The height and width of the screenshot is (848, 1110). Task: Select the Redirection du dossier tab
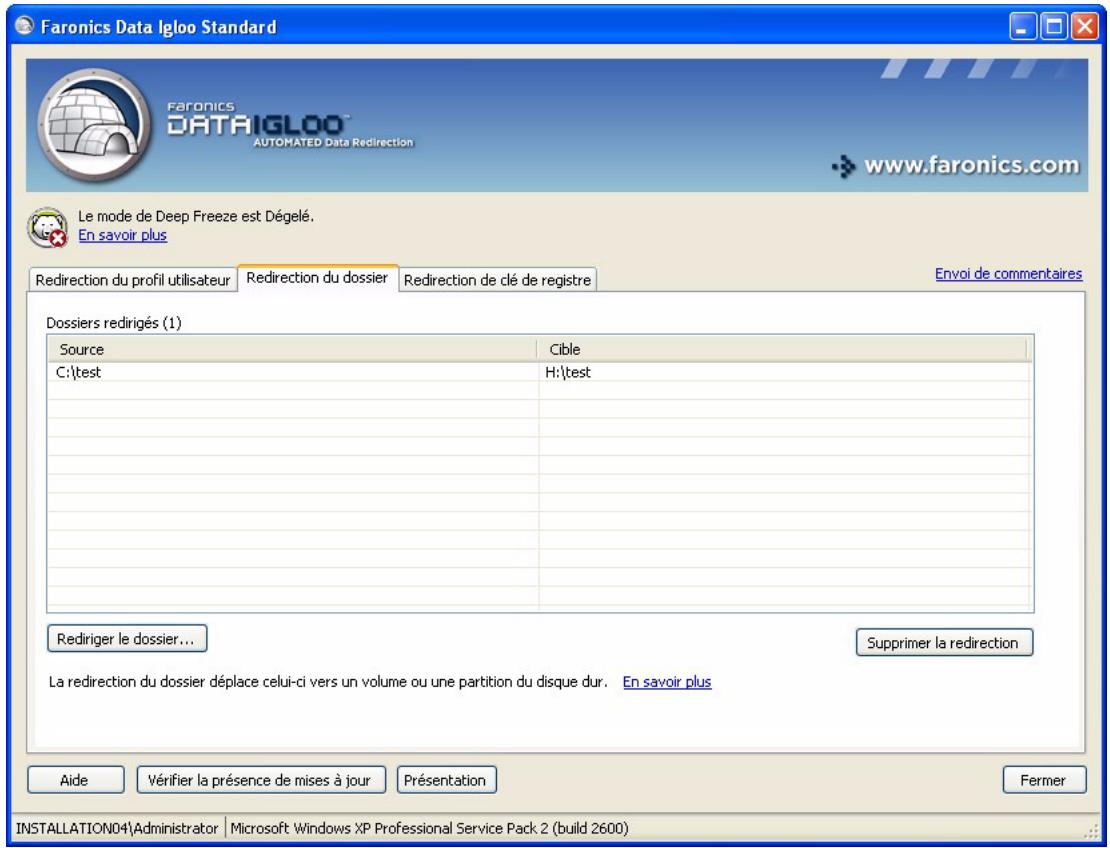click(x=317, y=278)
